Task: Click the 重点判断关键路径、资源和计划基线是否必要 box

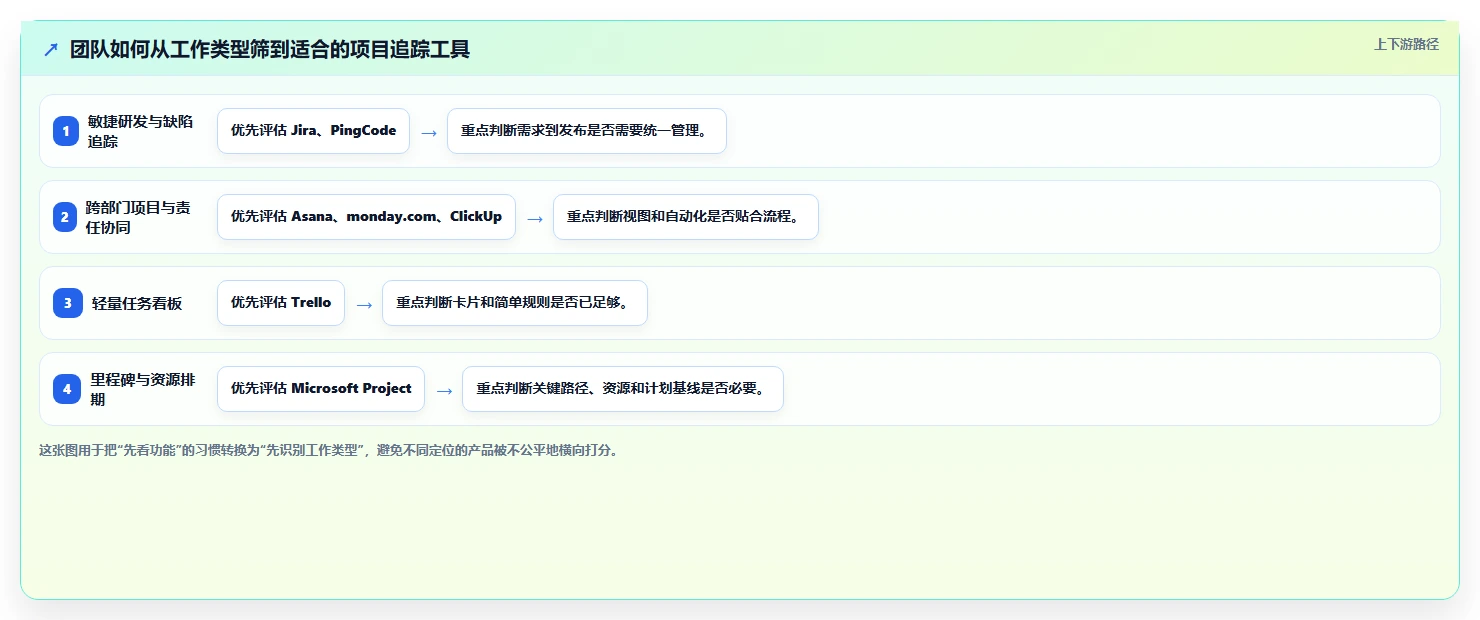Action: click(x=622, y=389)
